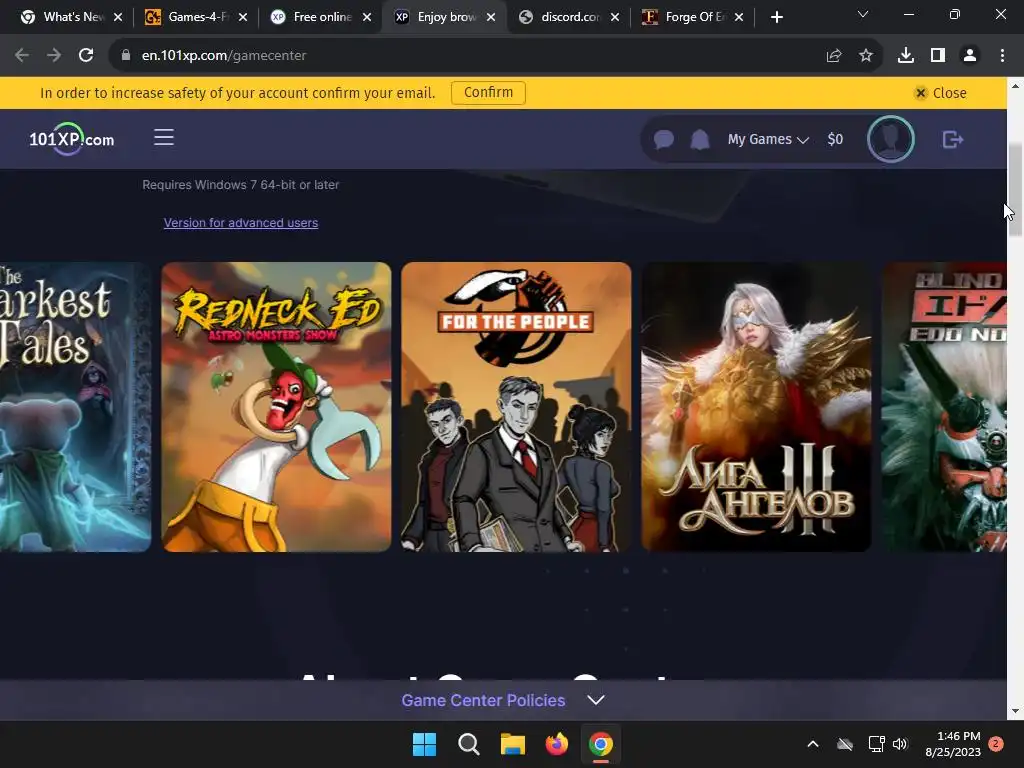1024x768 pixels.
Task: Log out with the exit icon
Action: pyautogui.click(x=953, y=139)
